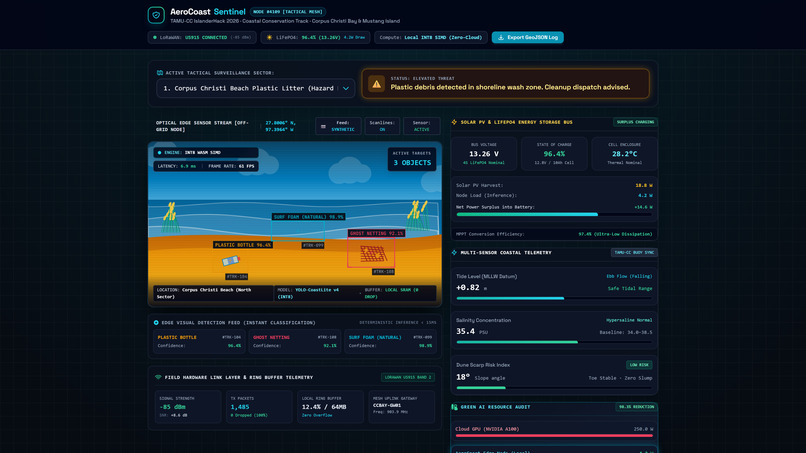This screenshot has height=453, width=806.
Task: Click the State of Charge 96.4% card
Action: point(554,154)
